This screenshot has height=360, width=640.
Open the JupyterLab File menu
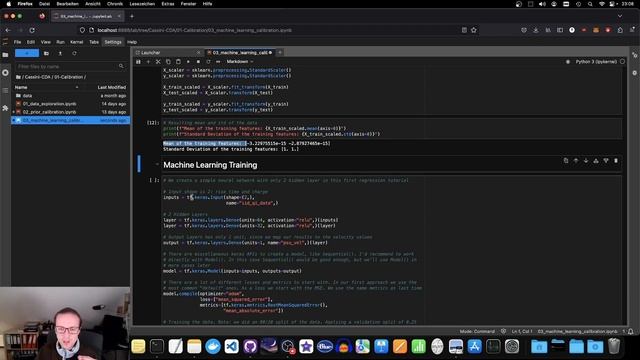coord(18,42)
